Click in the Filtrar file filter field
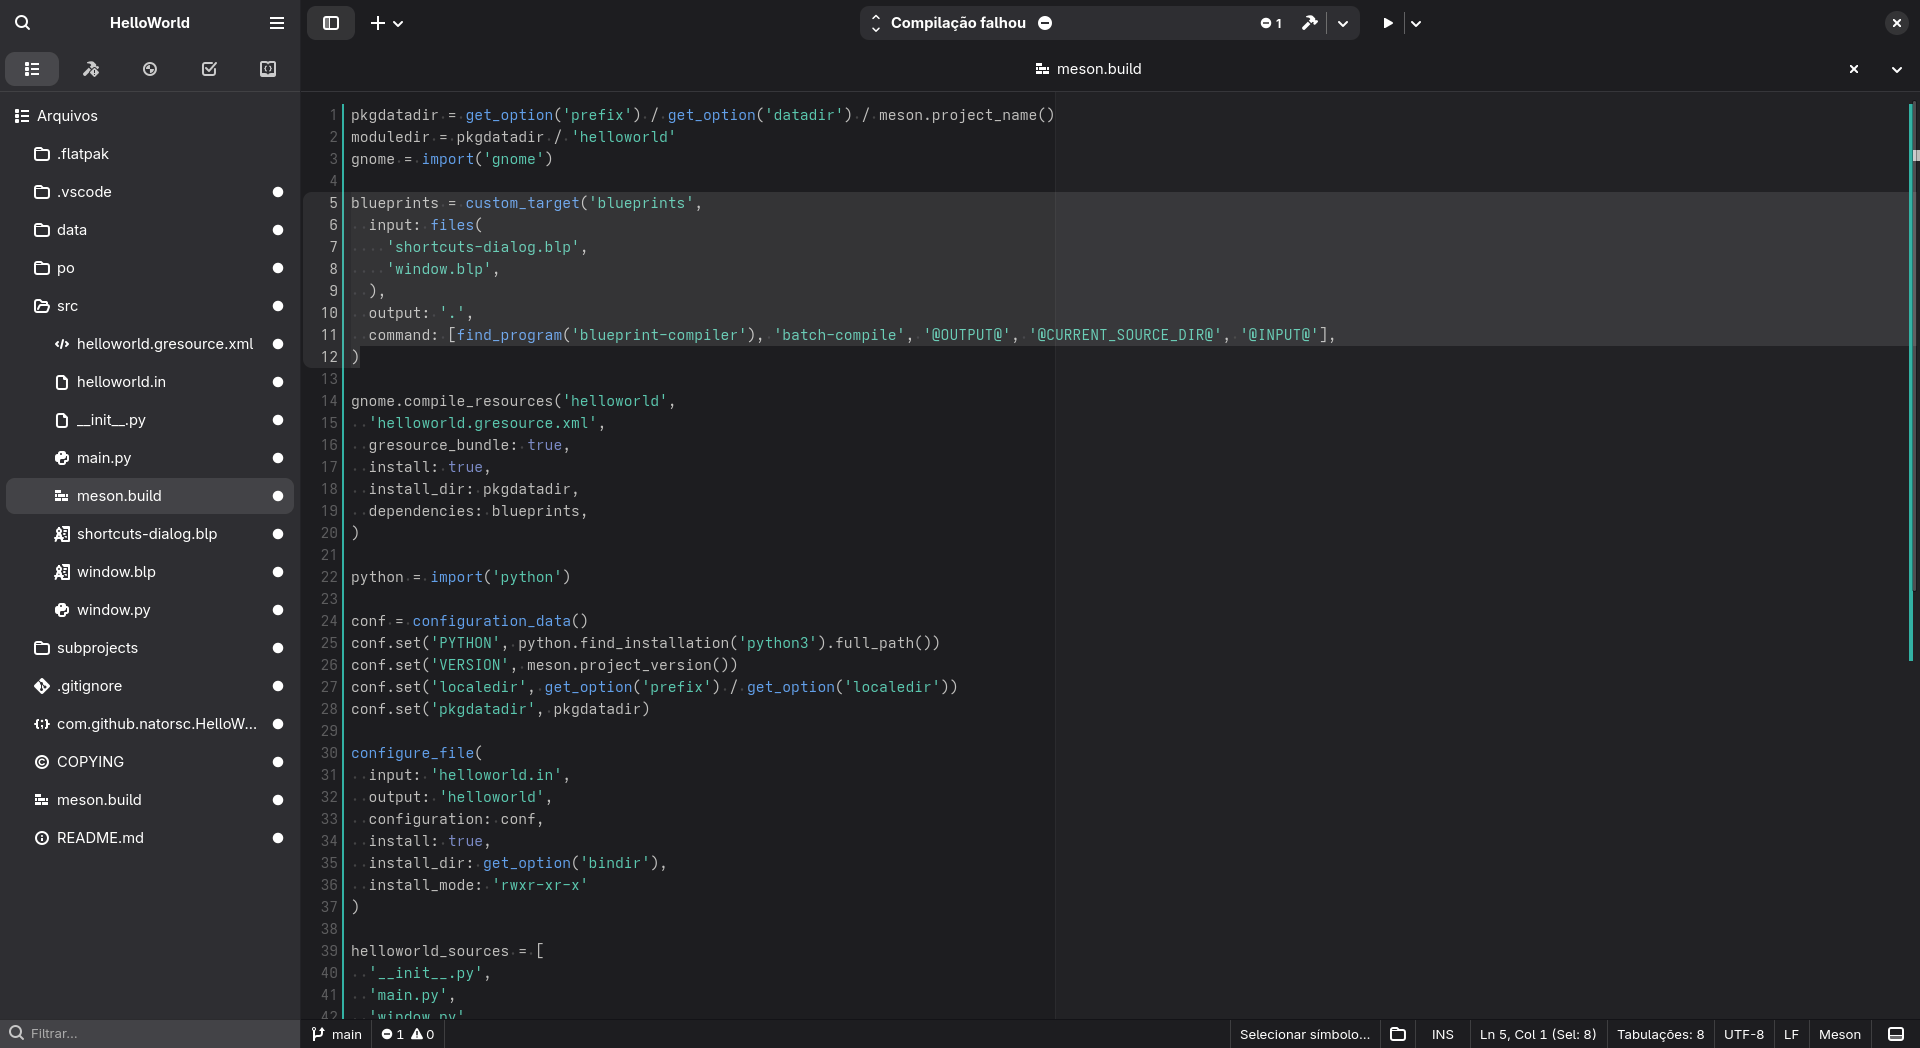 coord(150,1033)
